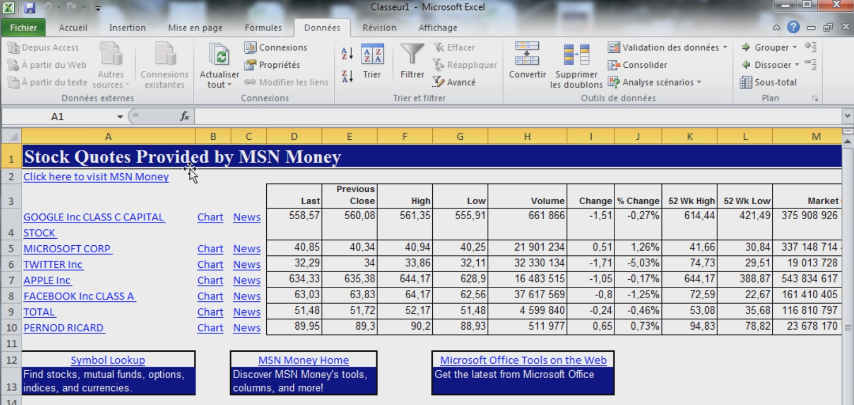Image resolution: width=854 pixels, height=405 pixels.
Task: Click Effacer to clear filter
Action: (454, 48)
